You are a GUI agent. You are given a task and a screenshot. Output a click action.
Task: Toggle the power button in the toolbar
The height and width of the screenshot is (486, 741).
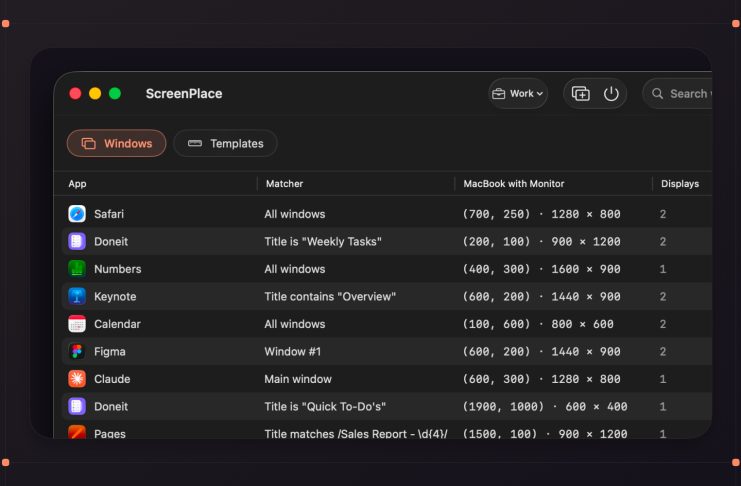click(611, 94)
